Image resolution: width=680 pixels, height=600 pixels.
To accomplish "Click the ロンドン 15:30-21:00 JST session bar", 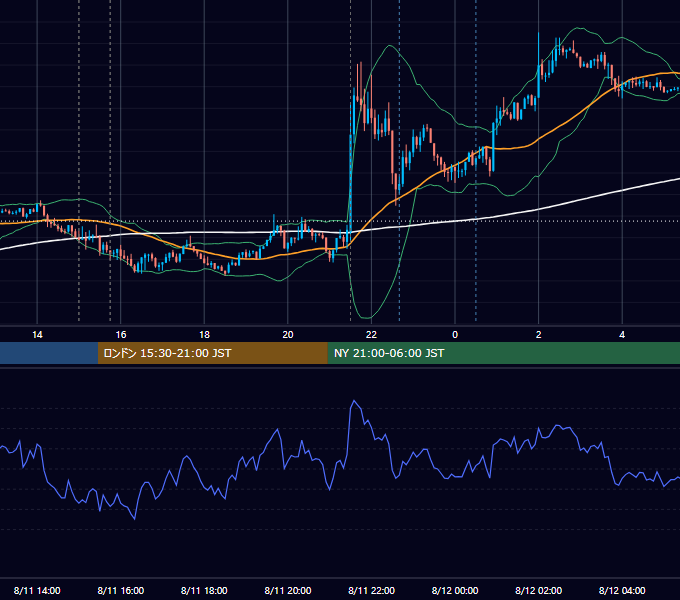I will (212, 353).
